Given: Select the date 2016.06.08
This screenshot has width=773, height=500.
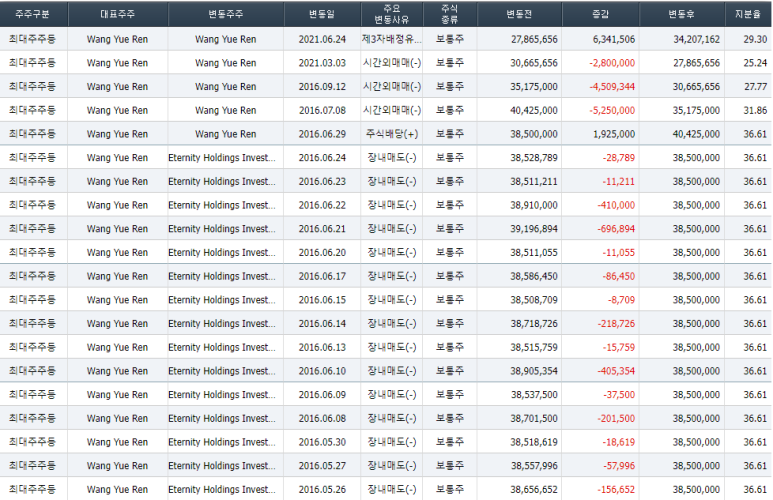Looking at the screenshot, I should point(322,419).
